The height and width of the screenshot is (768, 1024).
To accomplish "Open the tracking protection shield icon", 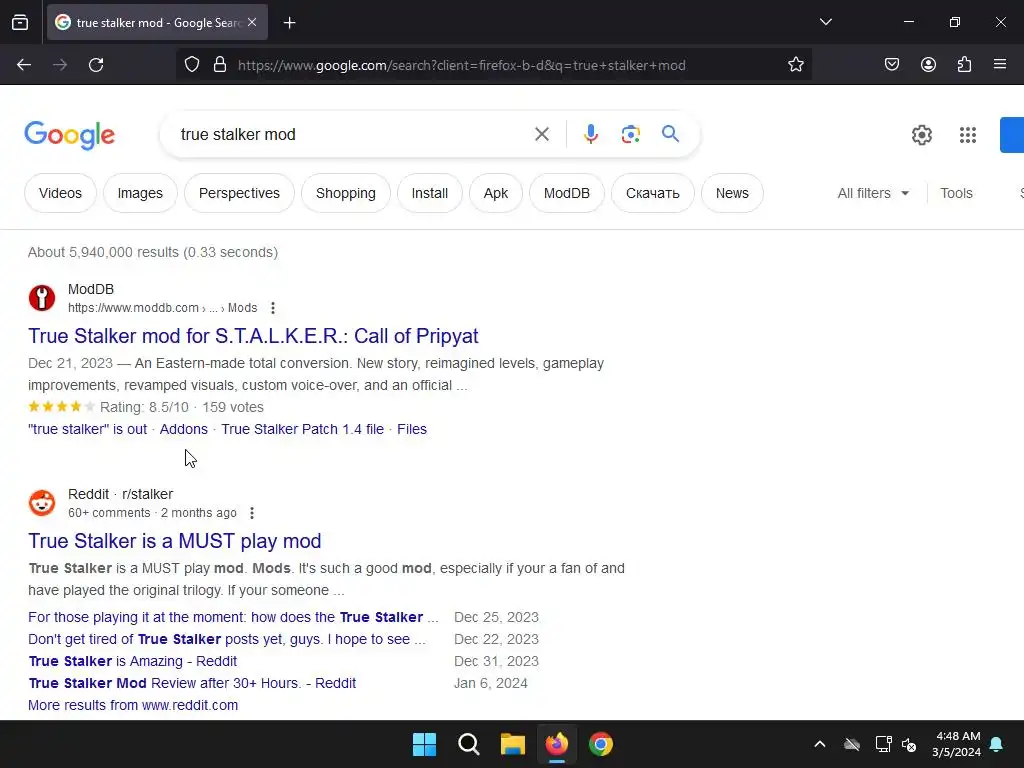I will coord(191,65).
